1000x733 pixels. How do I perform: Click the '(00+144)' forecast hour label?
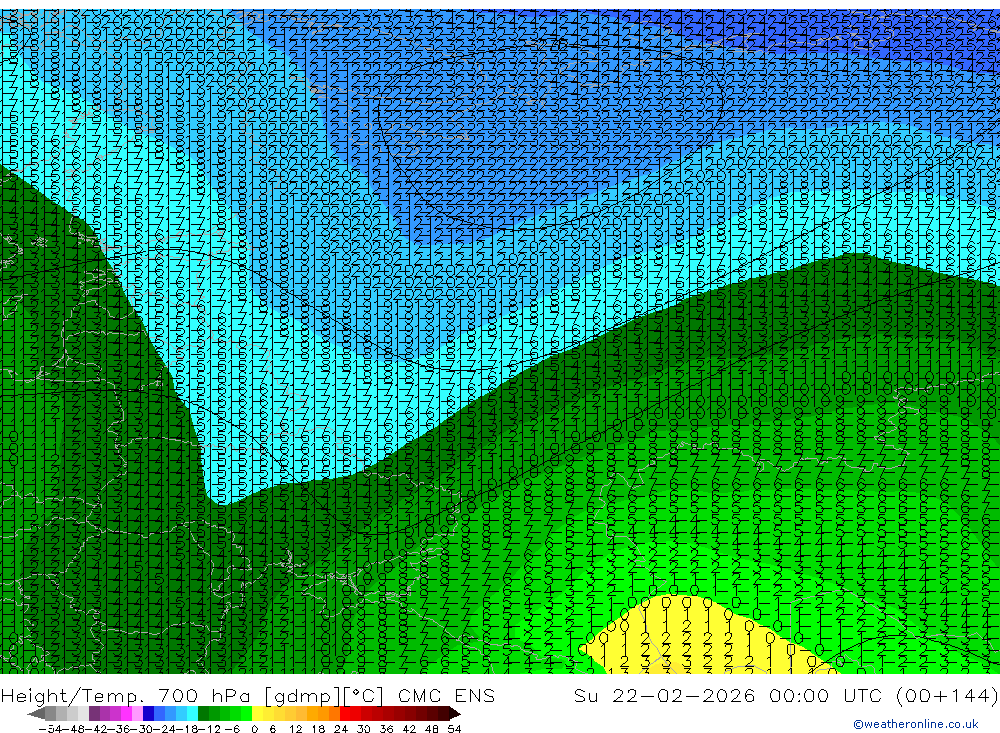click(946, 696)
